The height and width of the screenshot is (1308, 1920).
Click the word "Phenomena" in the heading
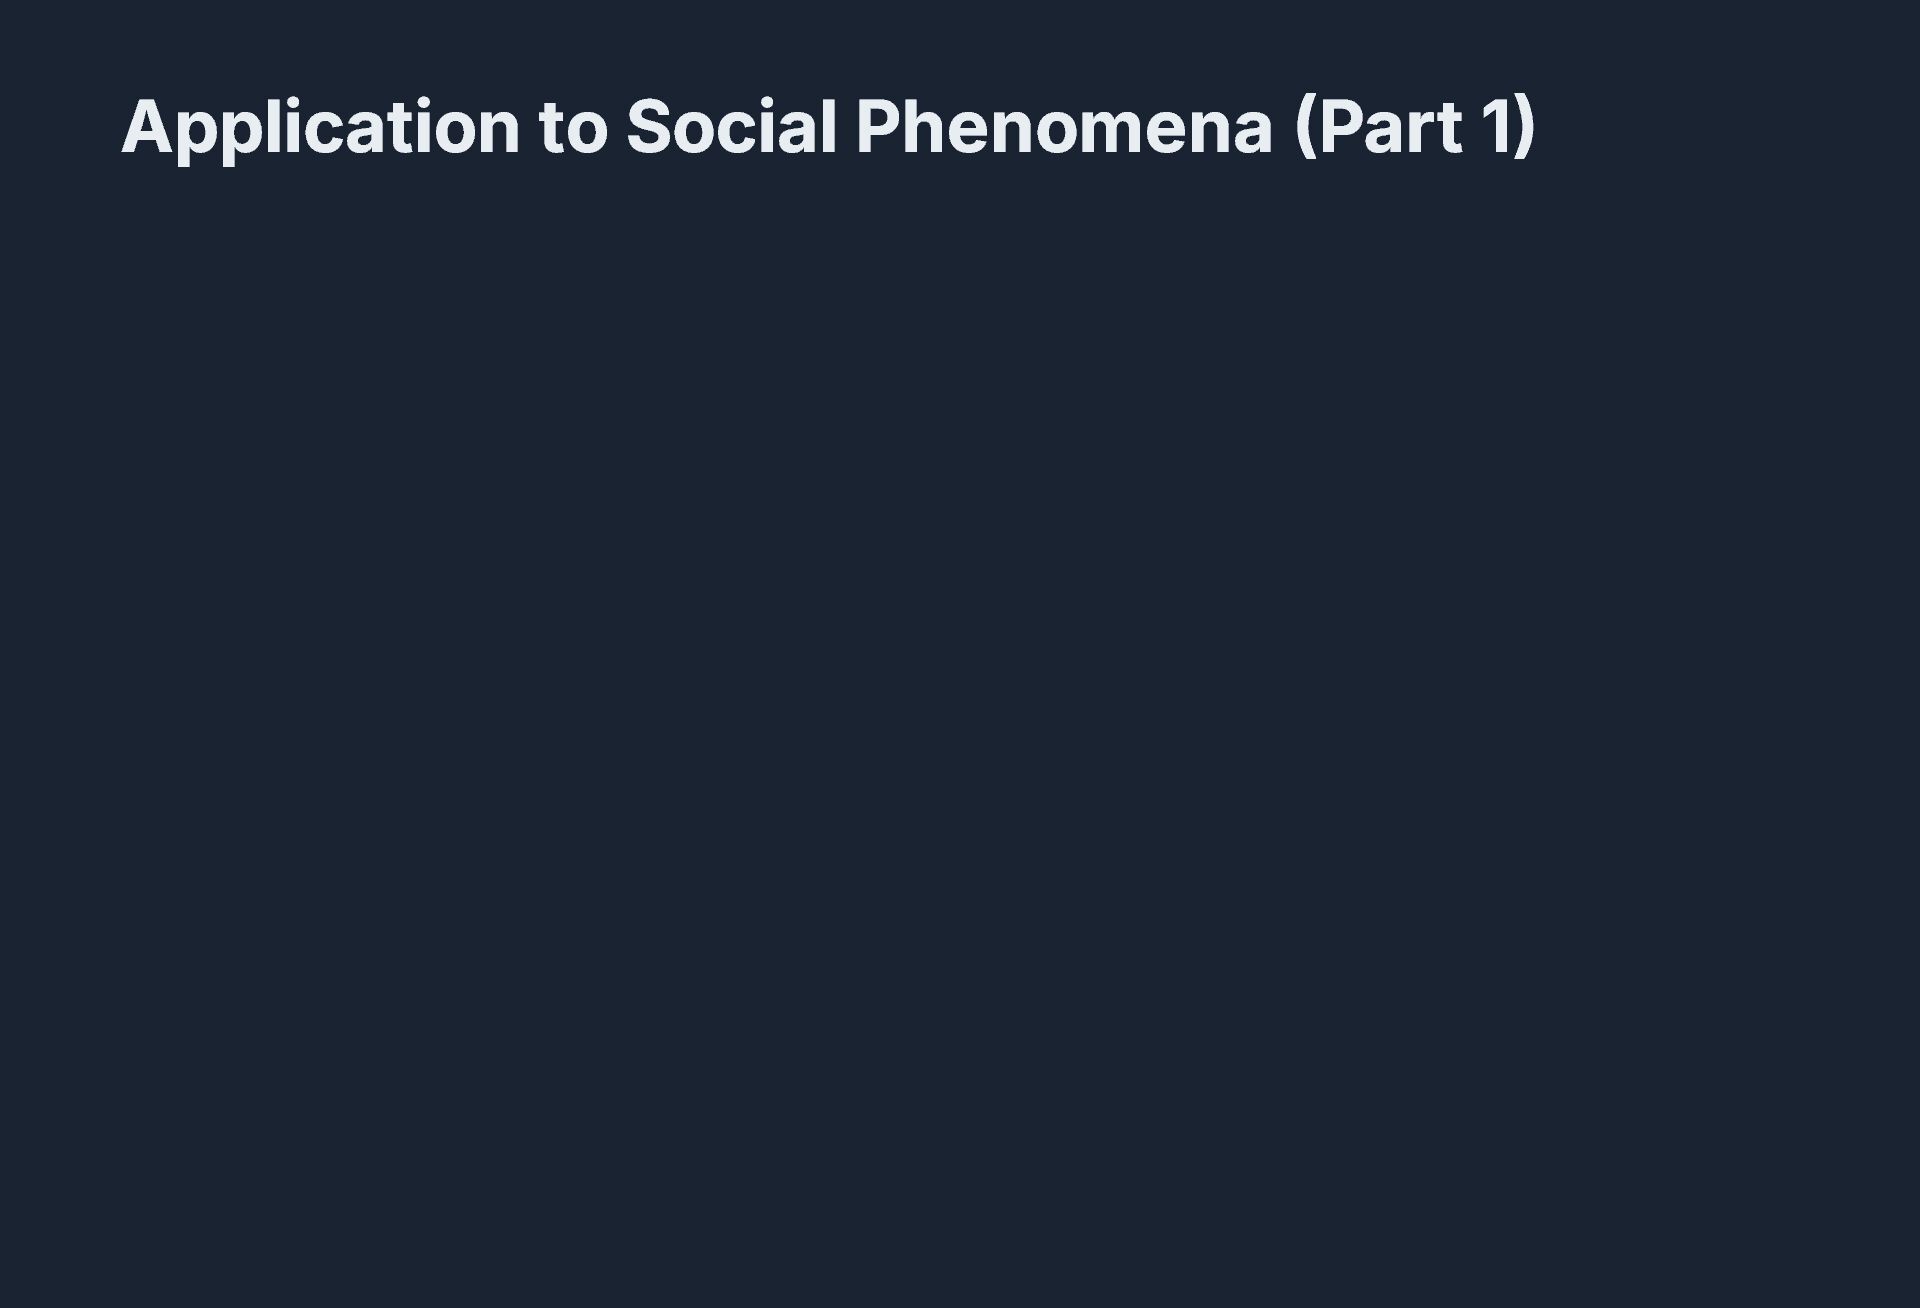point(1064,127)
